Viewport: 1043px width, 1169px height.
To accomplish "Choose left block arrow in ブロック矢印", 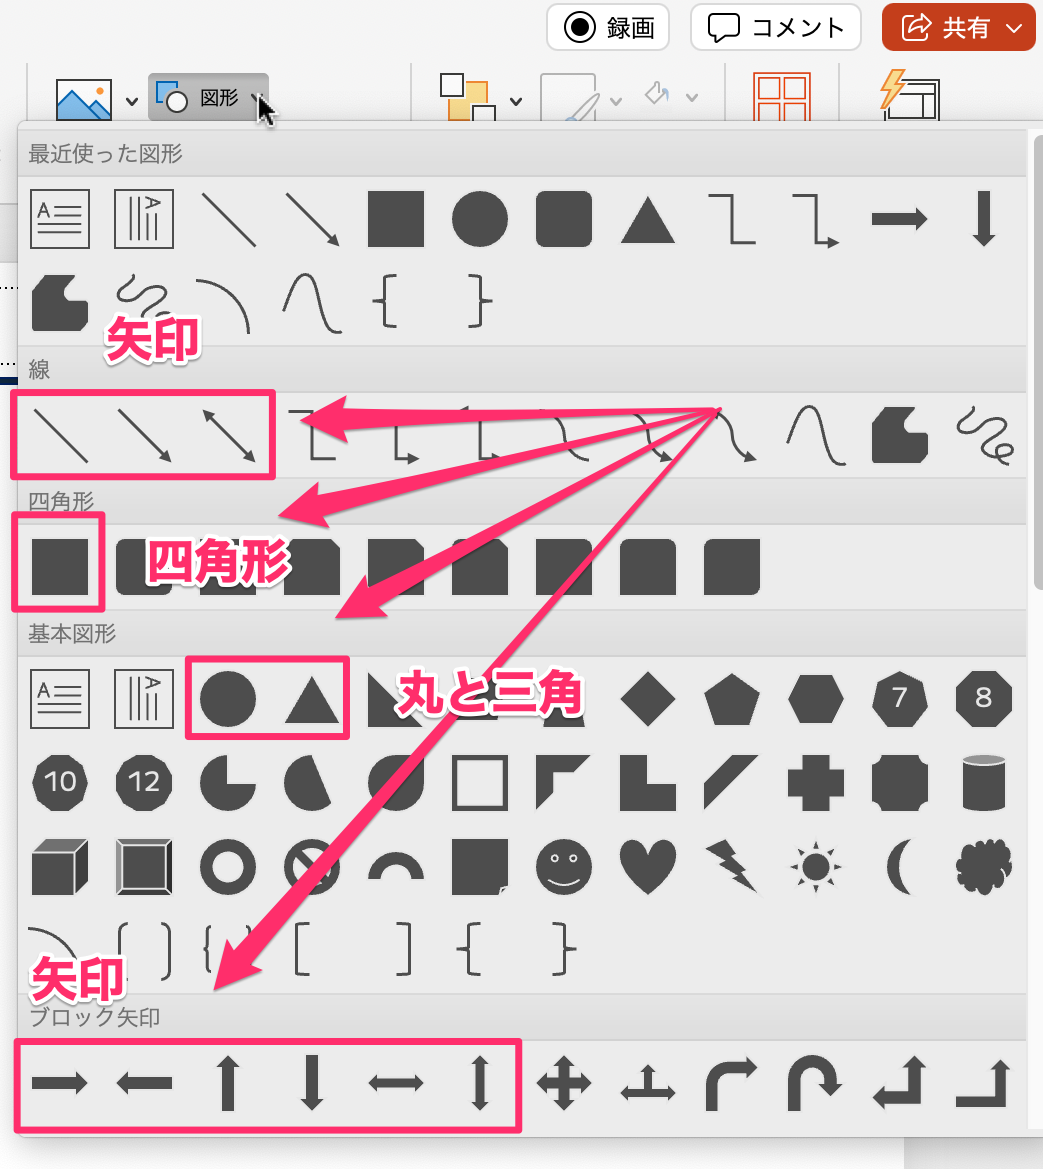I will (144, 1083).
